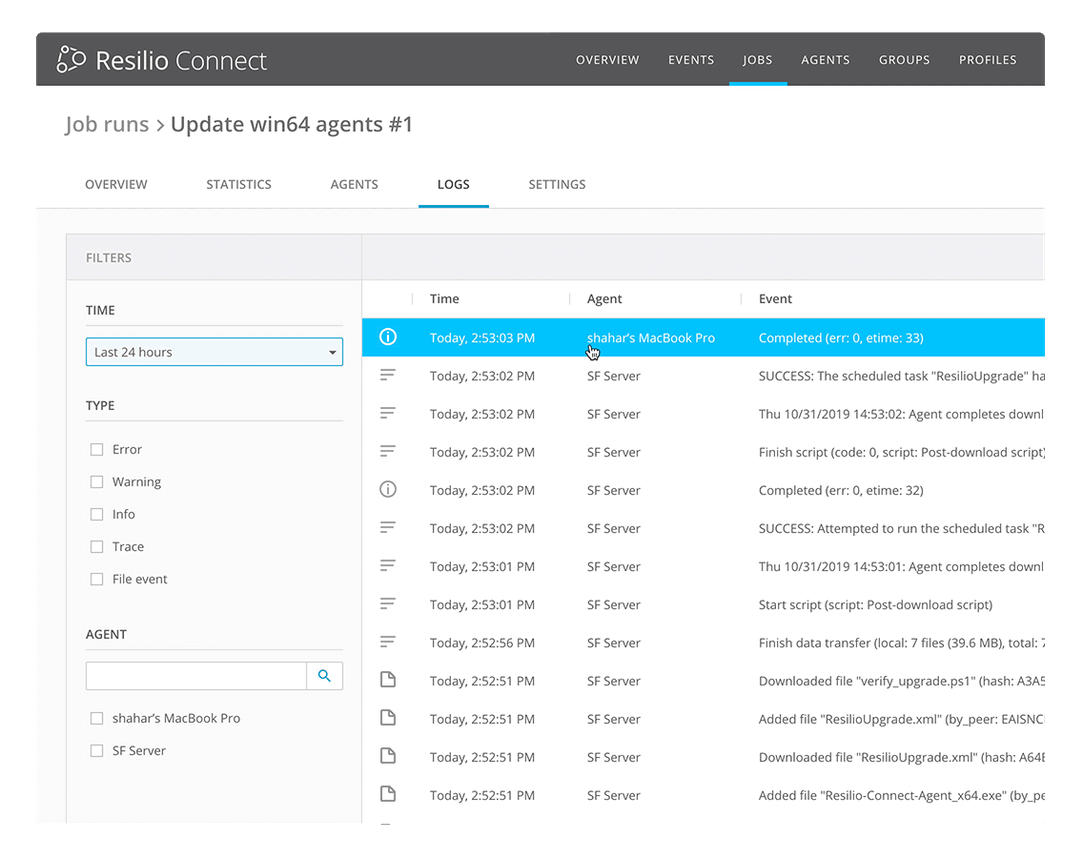Tick the Warning type filter checkbox
The height and width of the screenshot is (856, 1080).
click(x=96, y=482)
